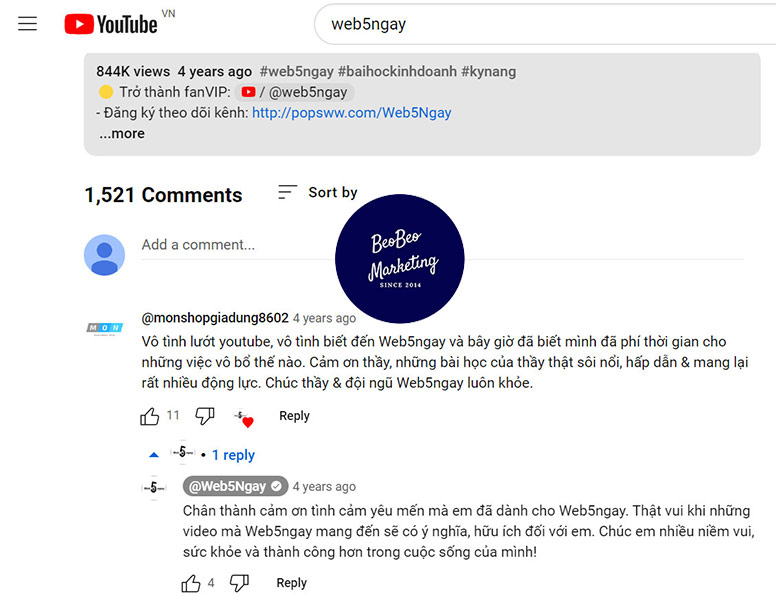Like the comment by @monshopgiadung8602
This screenshot has height=596, width=776.
(150, 416)
